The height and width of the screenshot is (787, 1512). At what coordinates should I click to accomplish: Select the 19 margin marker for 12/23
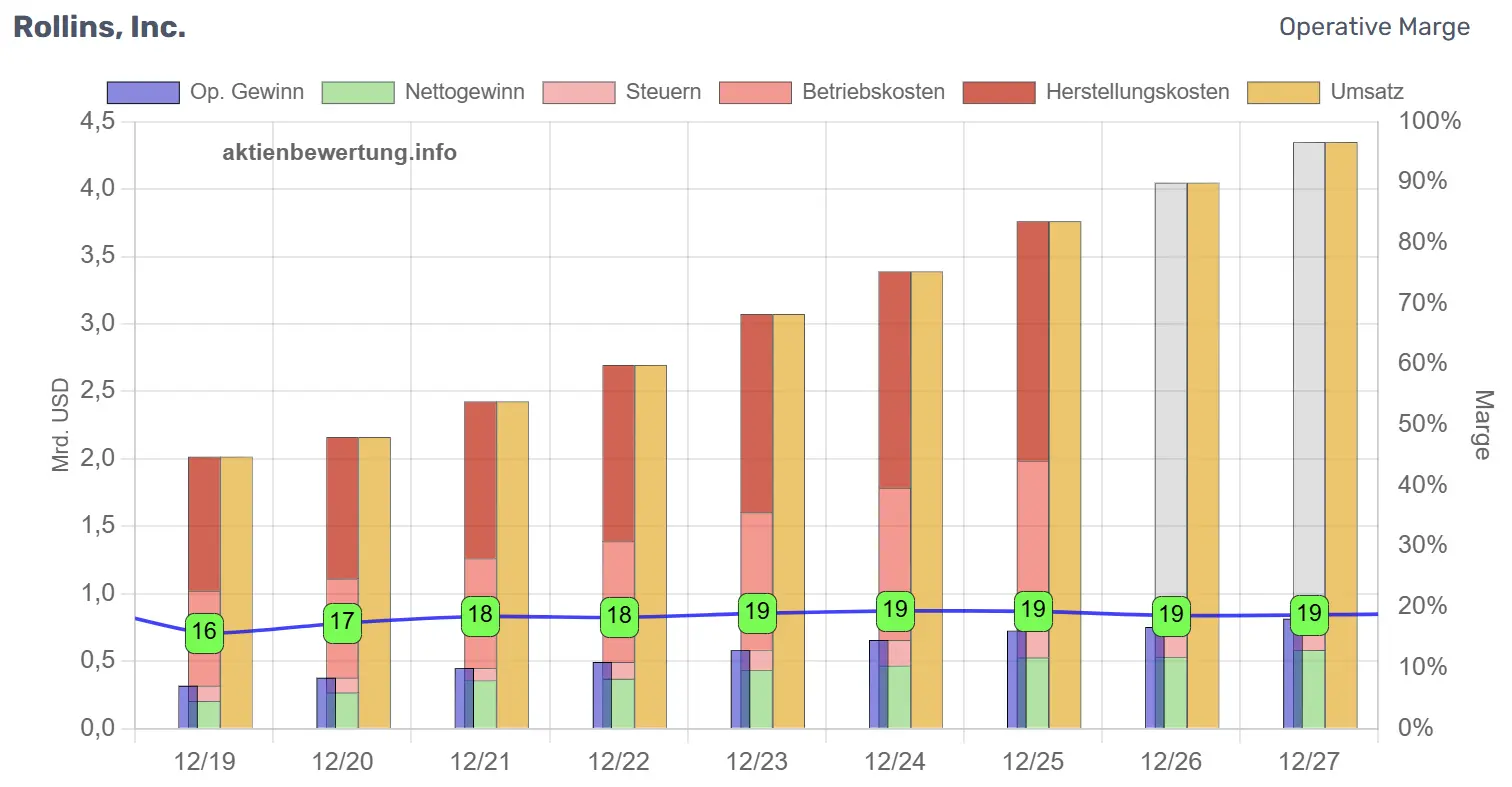[757, 612]
